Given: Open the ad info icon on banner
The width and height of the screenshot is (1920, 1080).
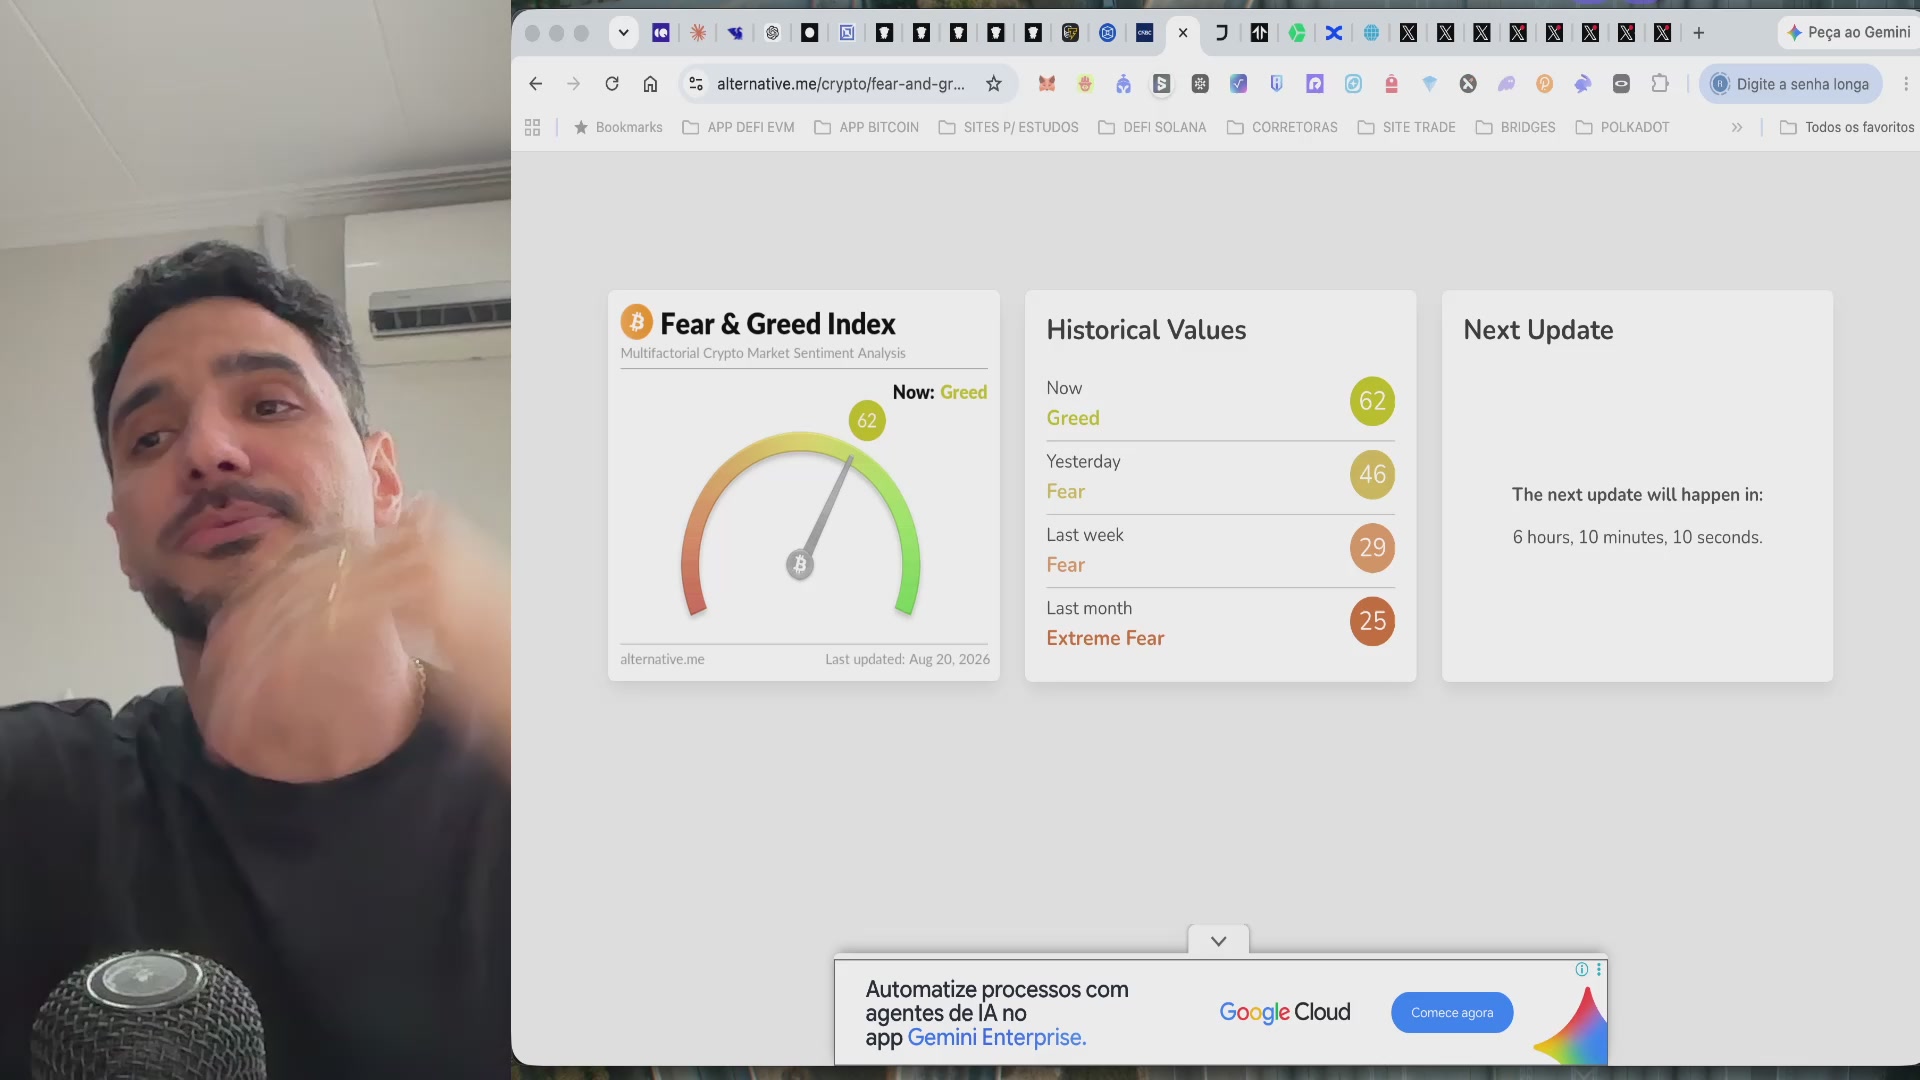Looking at the screenshot, I should pos(1582,969).
